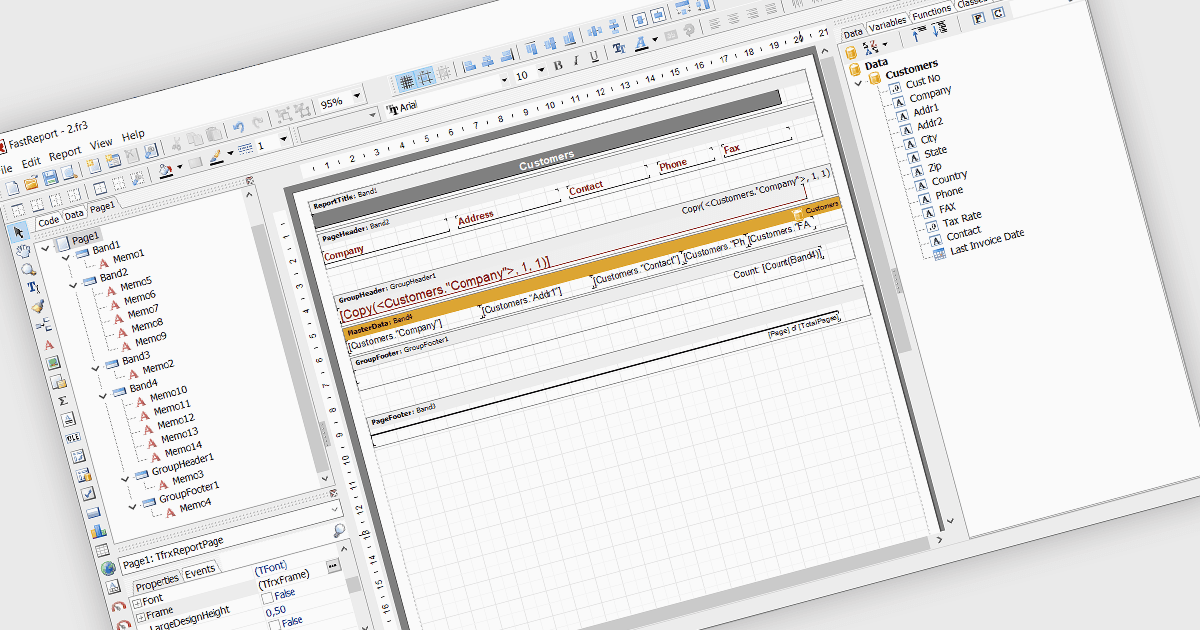Toggle Bold text formatting
Screen dimensions: 1200x630
[558, 65]
